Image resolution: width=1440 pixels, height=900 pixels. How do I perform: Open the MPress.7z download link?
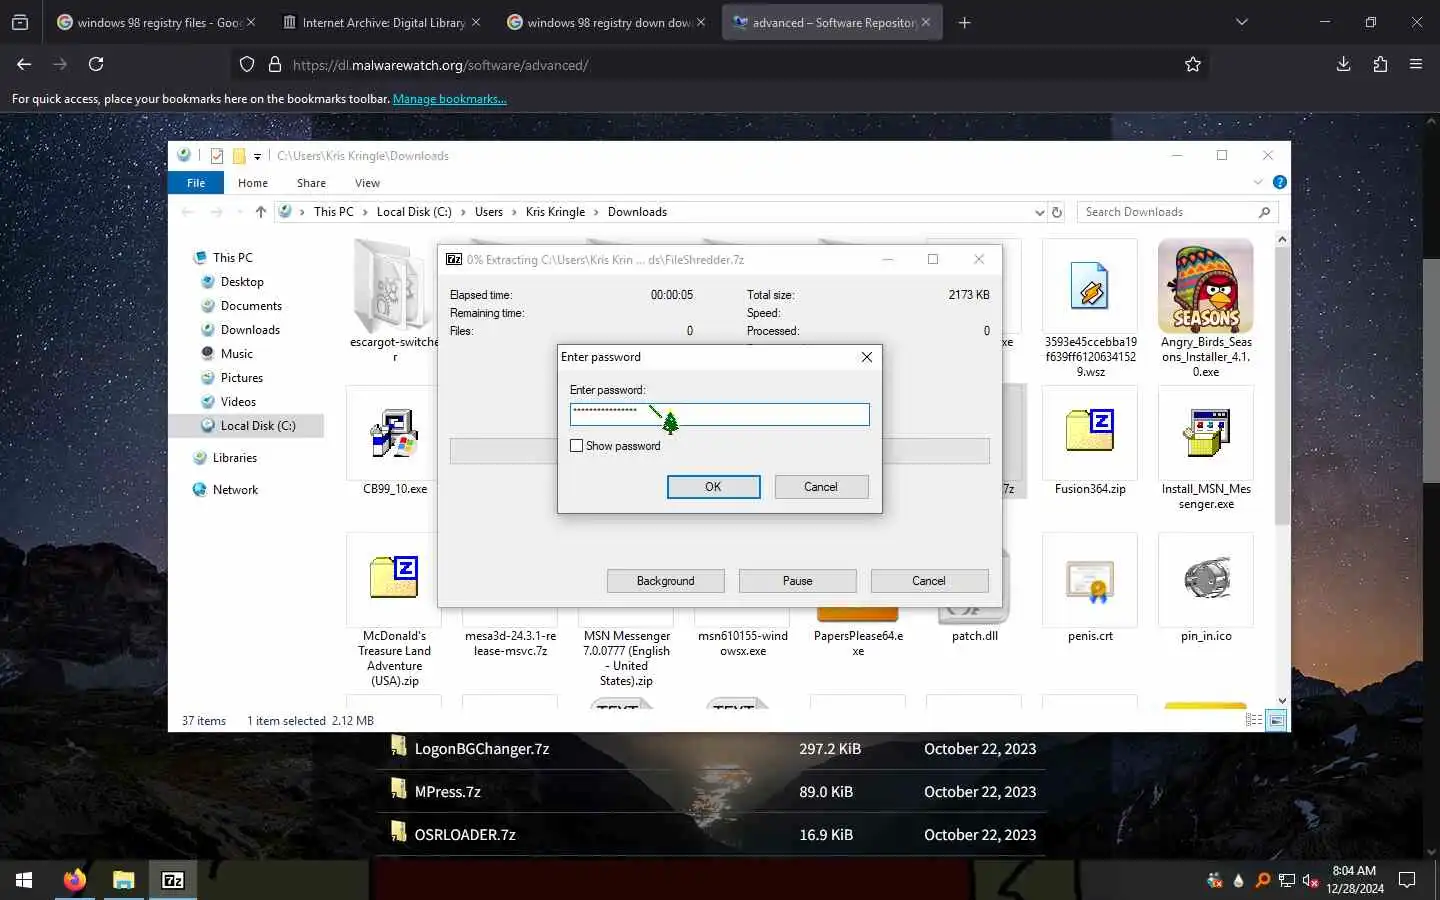tap(448, 792)
